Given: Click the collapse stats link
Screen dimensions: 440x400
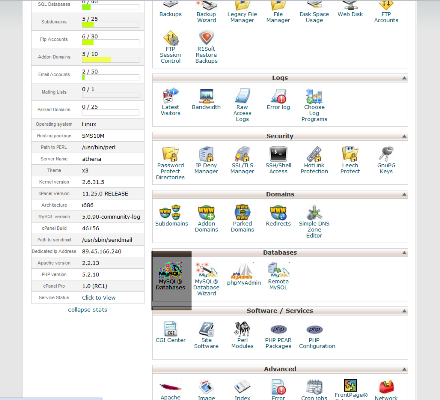Looking at the screenshot, I should point(88,310).
